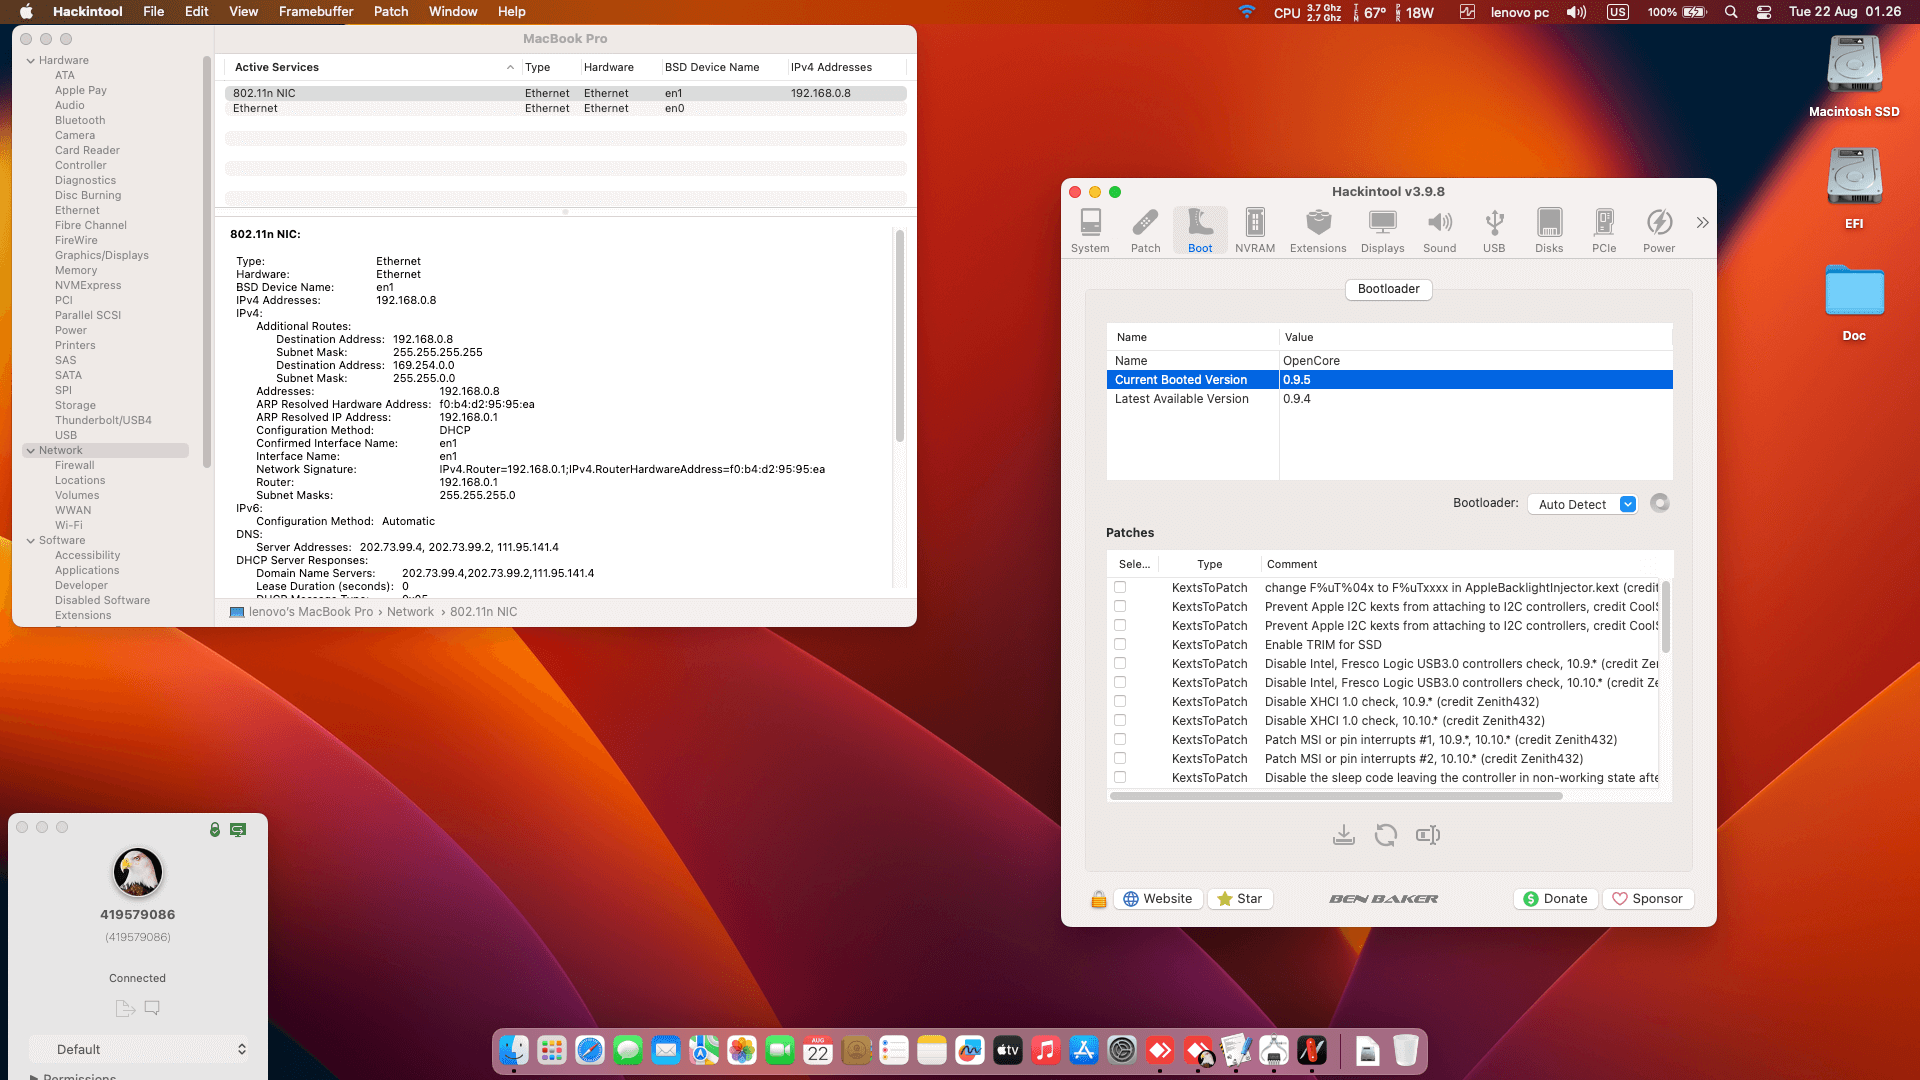Collapse the Hardware tree section
This screenshot has height=1080, width=1920.
31,61
